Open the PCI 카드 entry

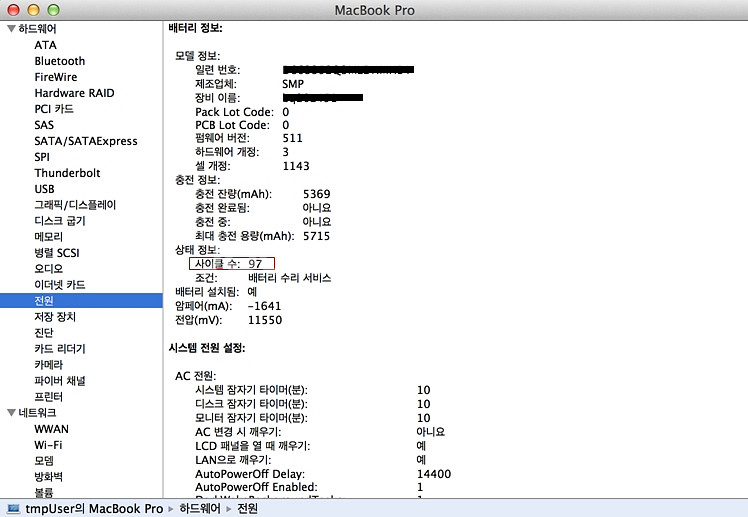pyautogui.click(x=54, y=109)
